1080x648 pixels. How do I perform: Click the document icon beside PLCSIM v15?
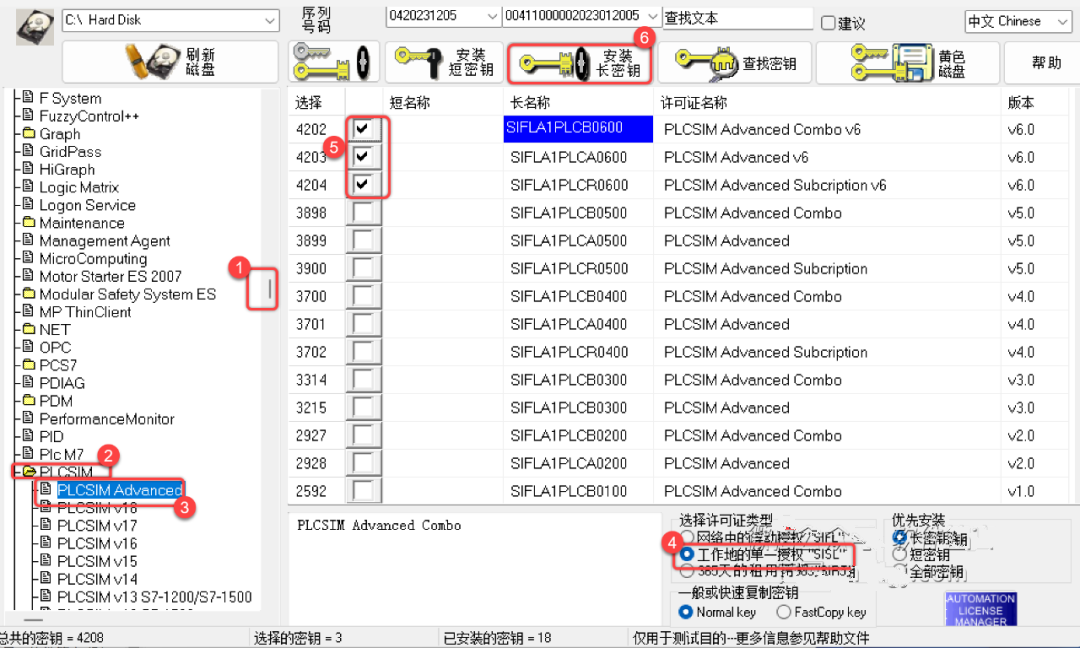tap(46, 560)
